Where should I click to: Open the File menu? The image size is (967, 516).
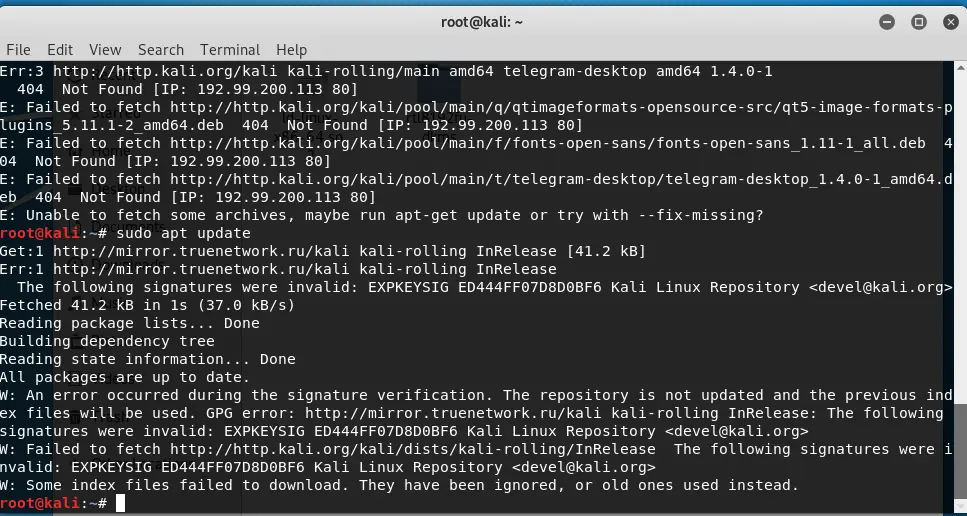[18, 50]
